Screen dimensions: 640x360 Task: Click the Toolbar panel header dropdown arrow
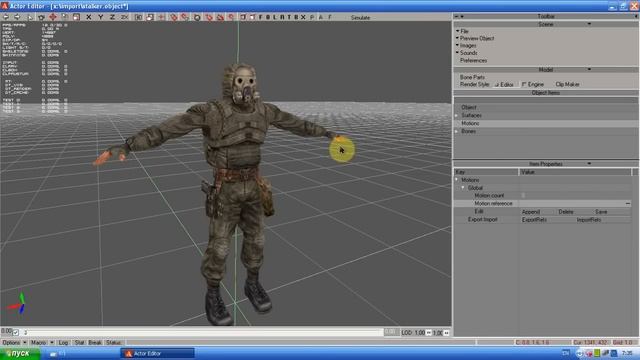(462, 16)
